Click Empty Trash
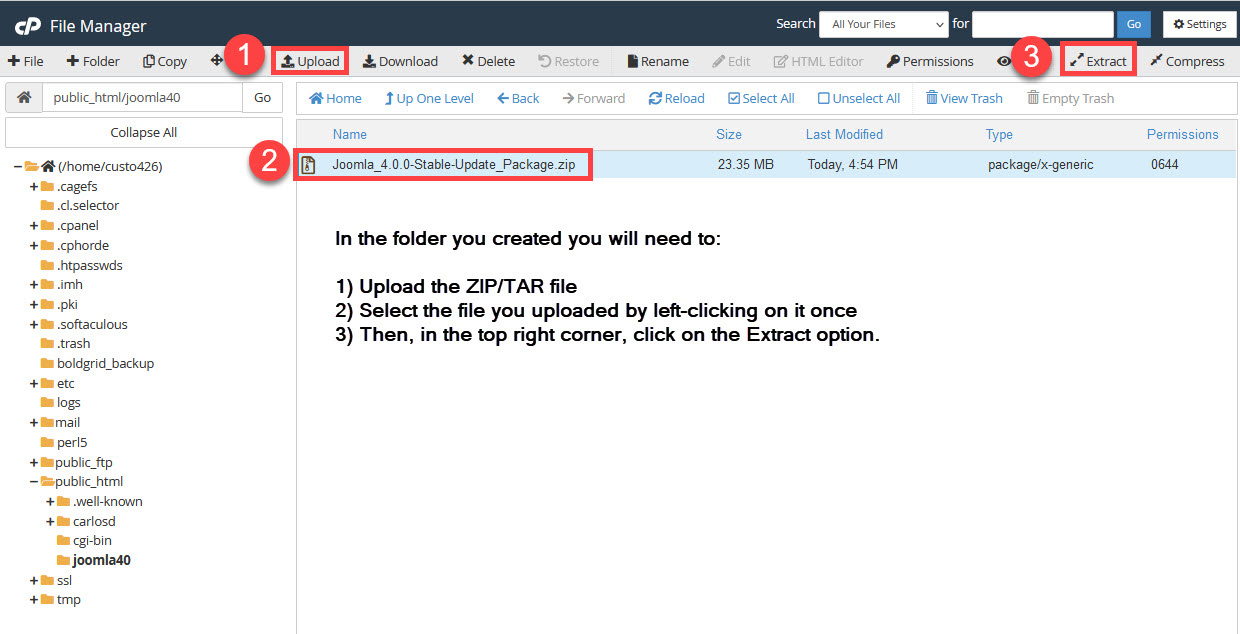 [1070, 98]
